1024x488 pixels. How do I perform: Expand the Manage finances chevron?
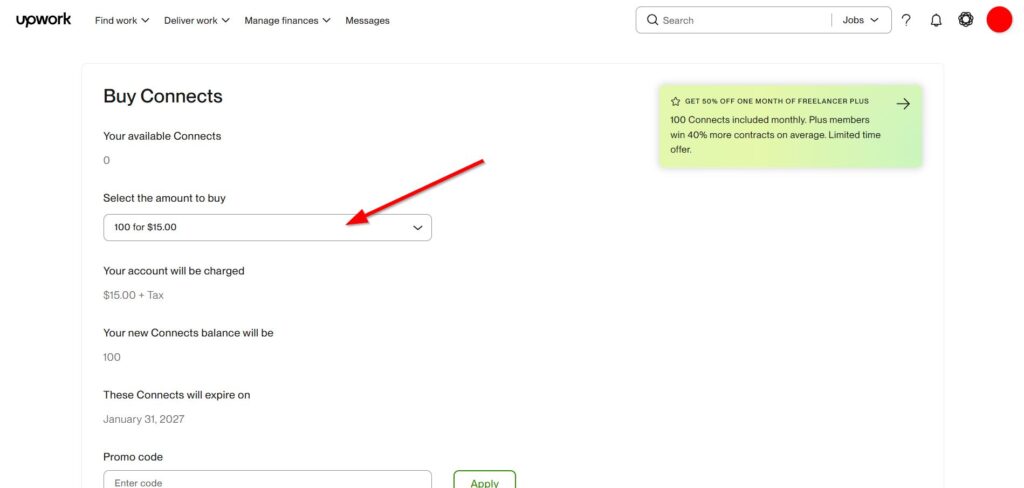click(x=326, y=20)
